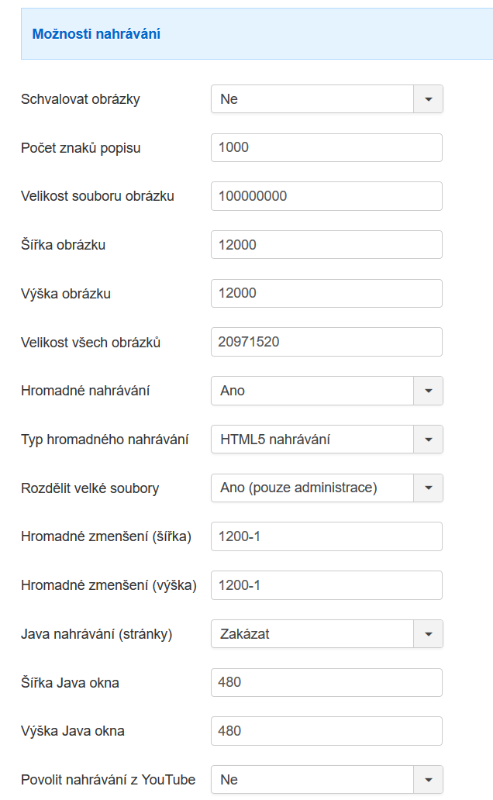Click the Hromadné zmenšení (výška) field

pos(327,585)
